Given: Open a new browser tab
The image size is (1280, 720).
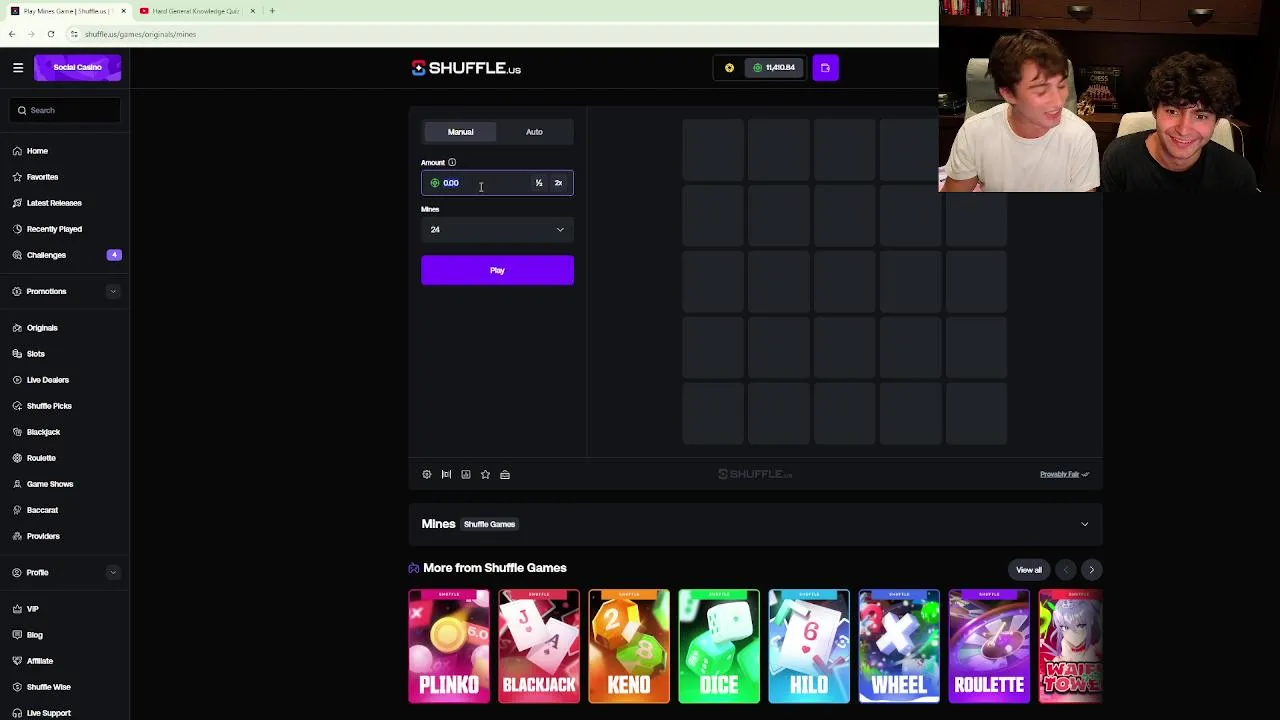Looking at the screenshot, I should pyautogui.click(x=272, y=11).
